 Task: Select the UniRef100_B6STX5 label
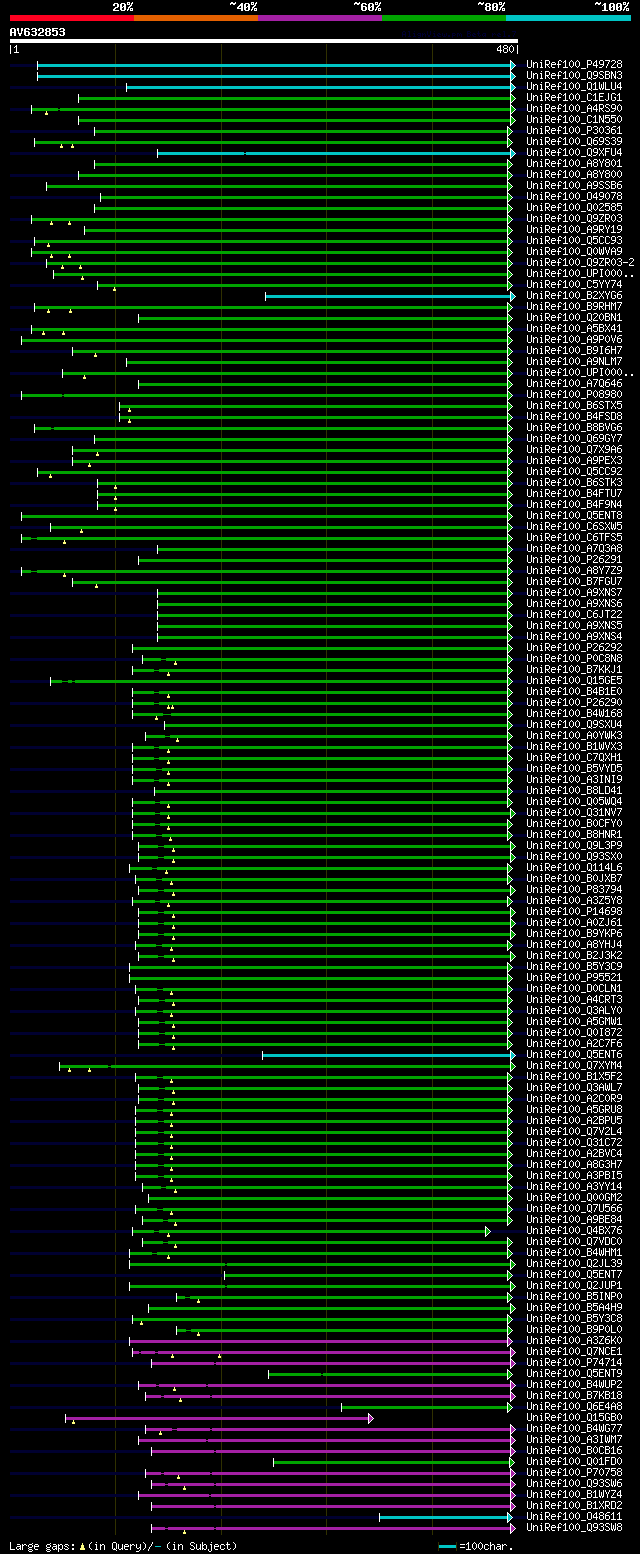[x=574, y=406]
